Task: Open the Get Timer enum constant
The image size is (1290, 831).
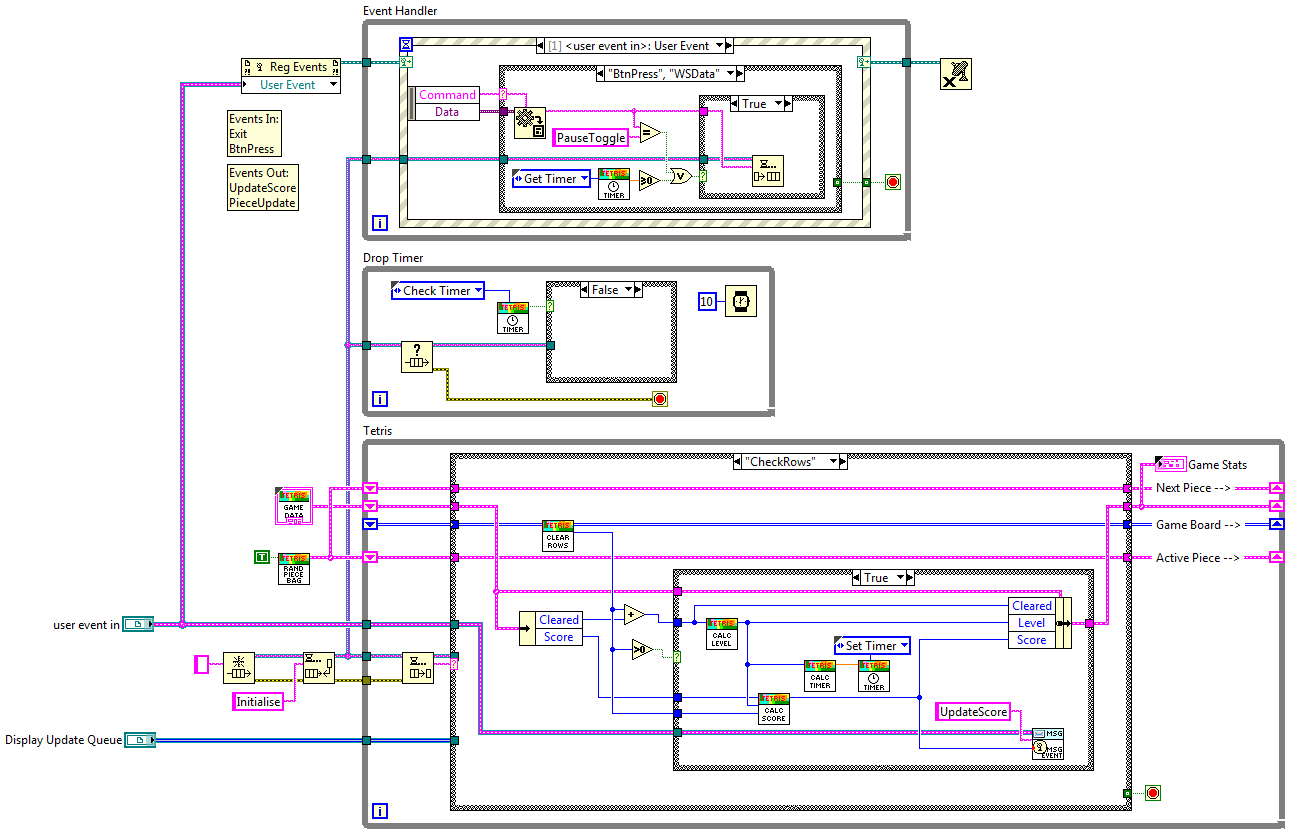Action: click(551, 179)
